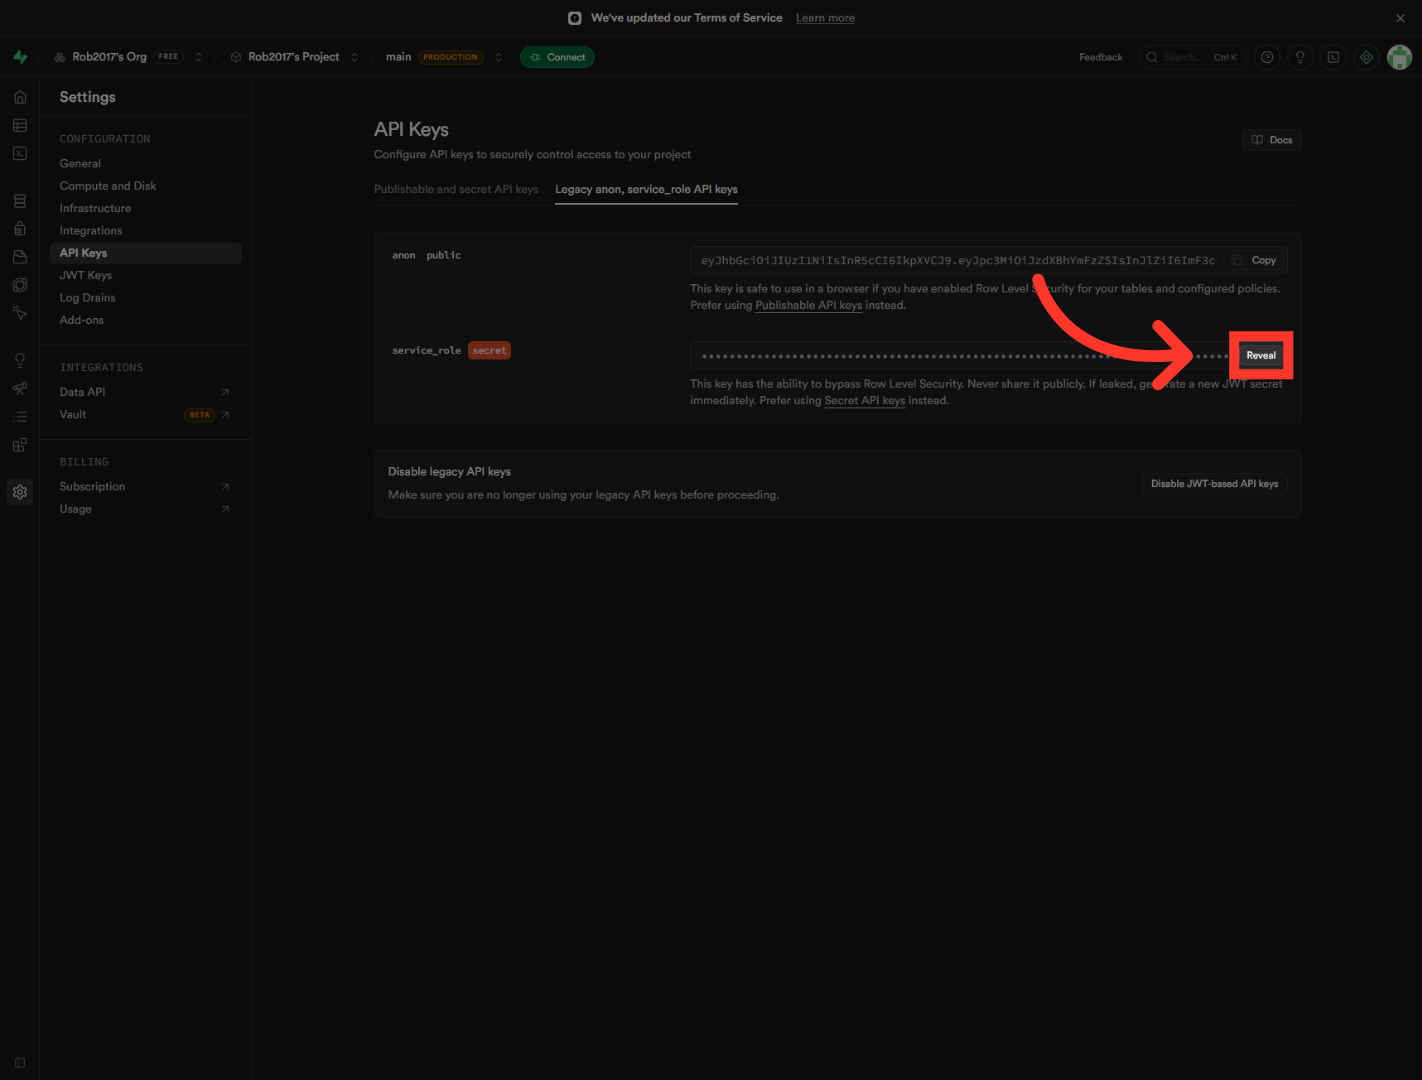Follow the Publishable API keys link
1422x1080 pixels.
point(808,305)
